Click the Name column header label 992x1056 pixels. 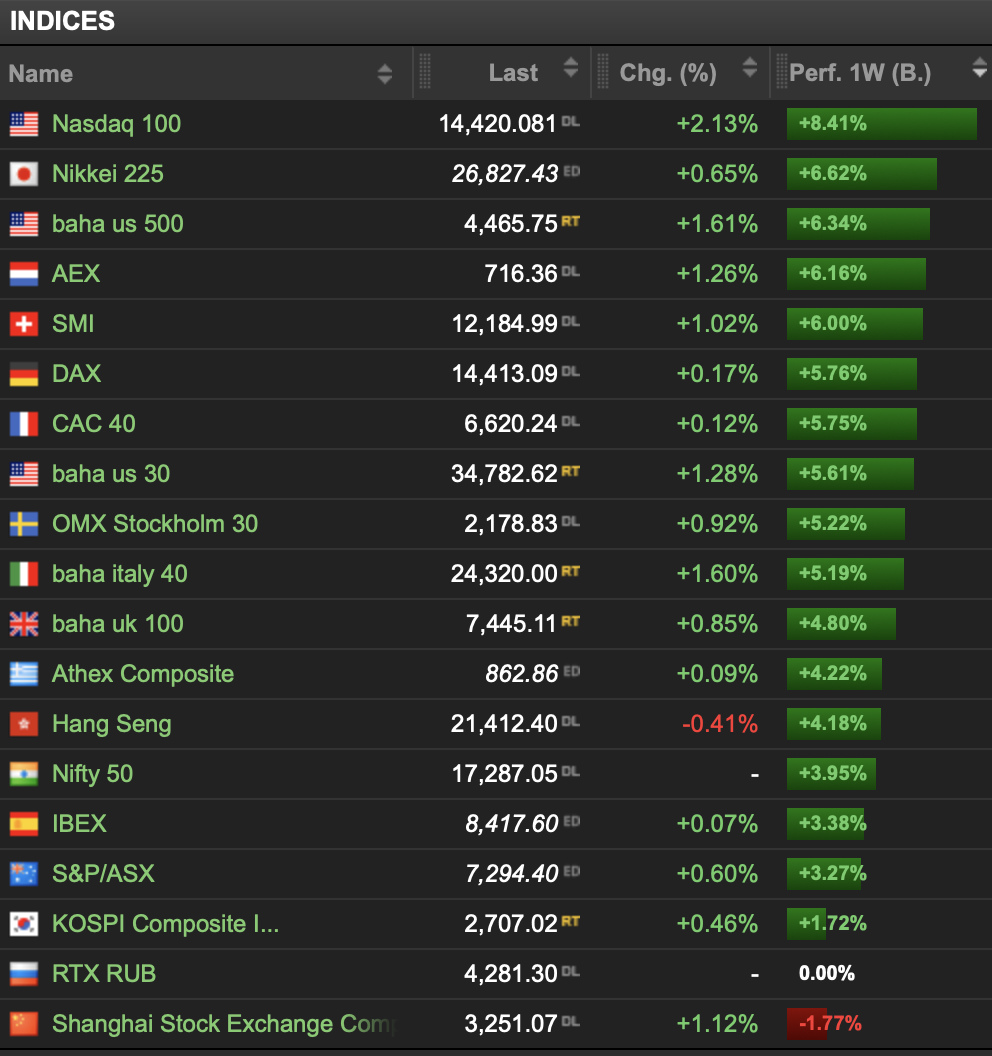[40, 73]
